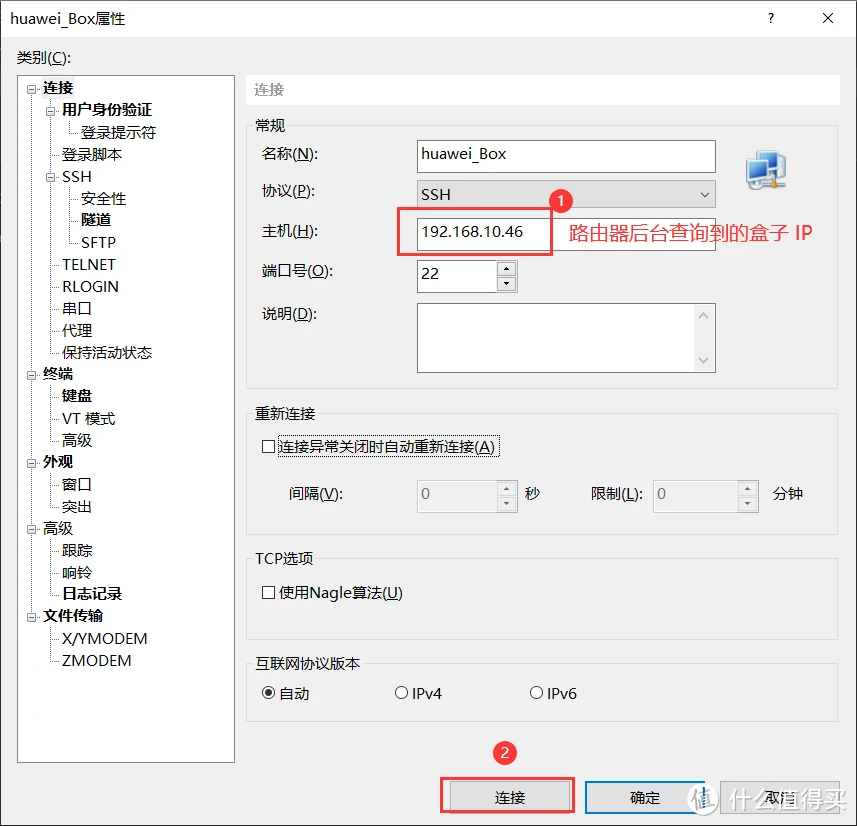Select 代理 in the category tree
This screenshot has width=857, height=826.
77,330
